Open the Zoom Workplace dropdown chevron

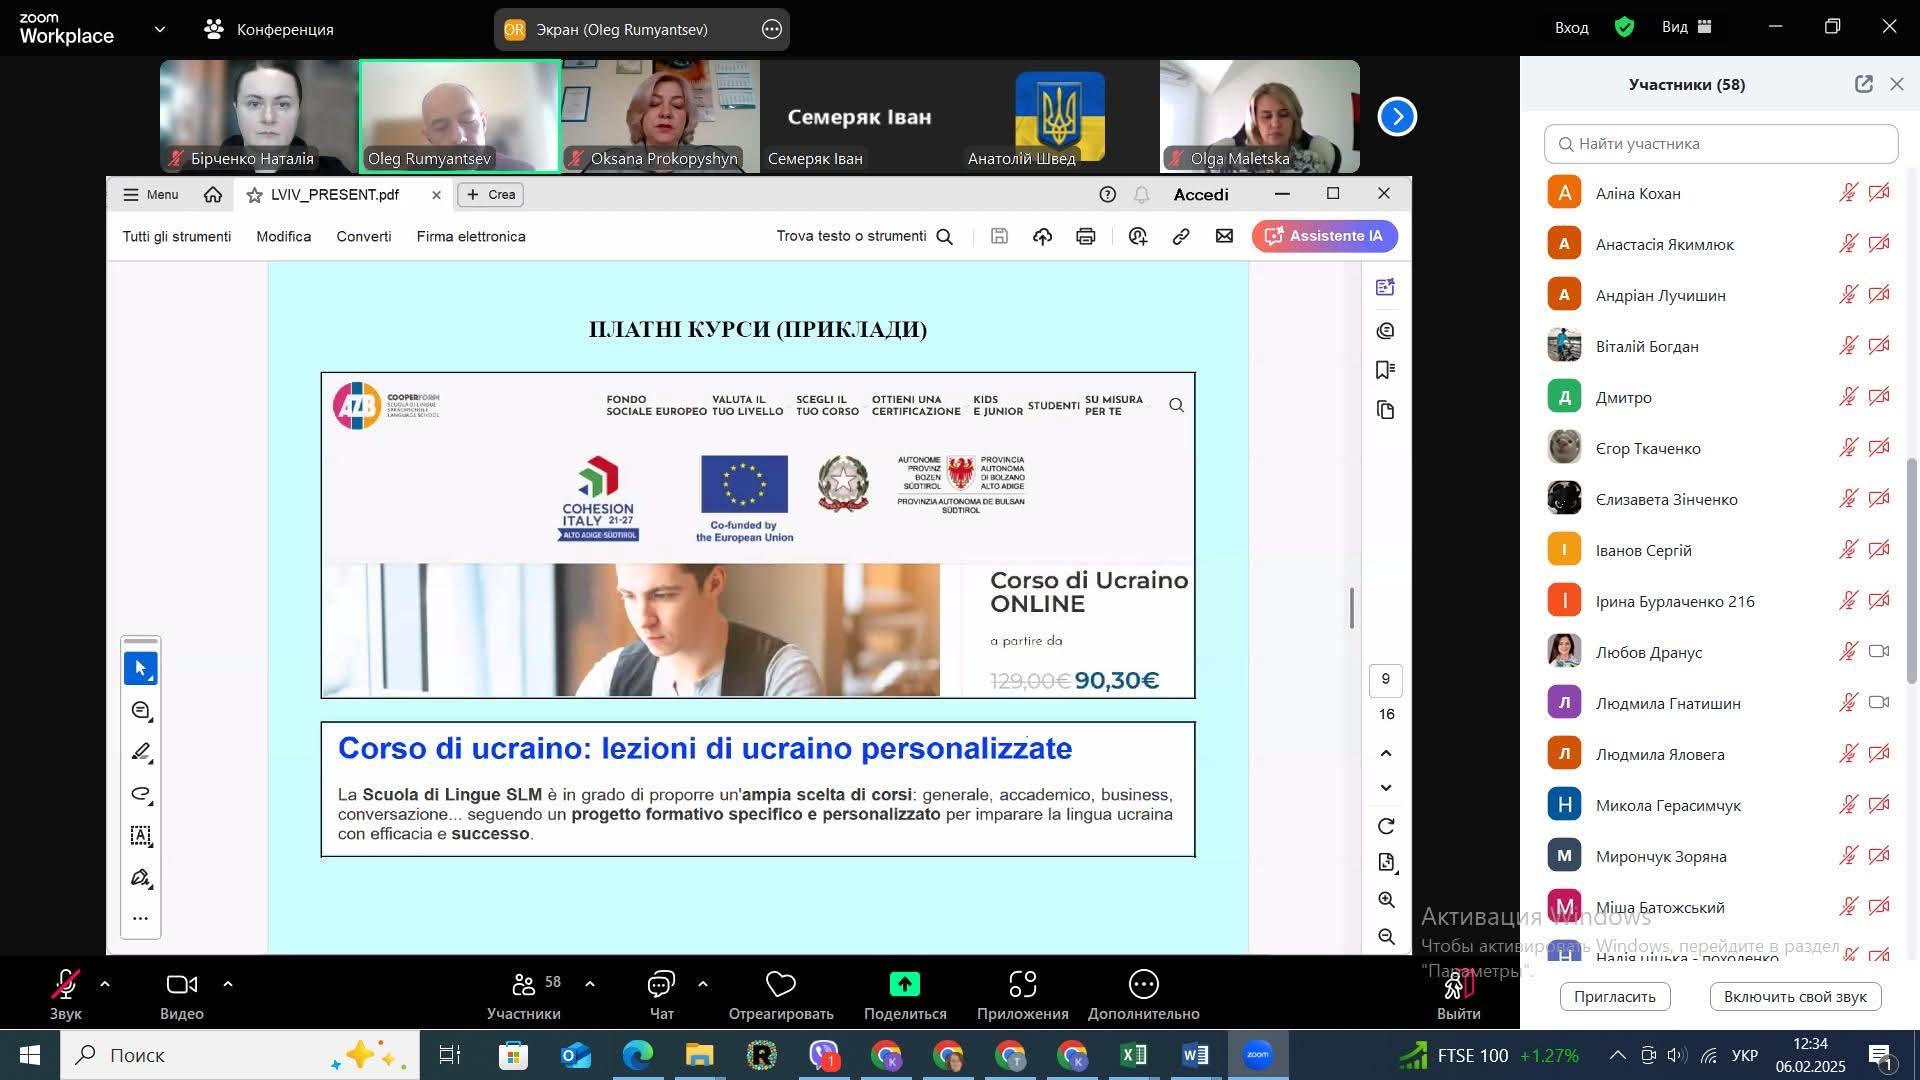tap(160, 30)
